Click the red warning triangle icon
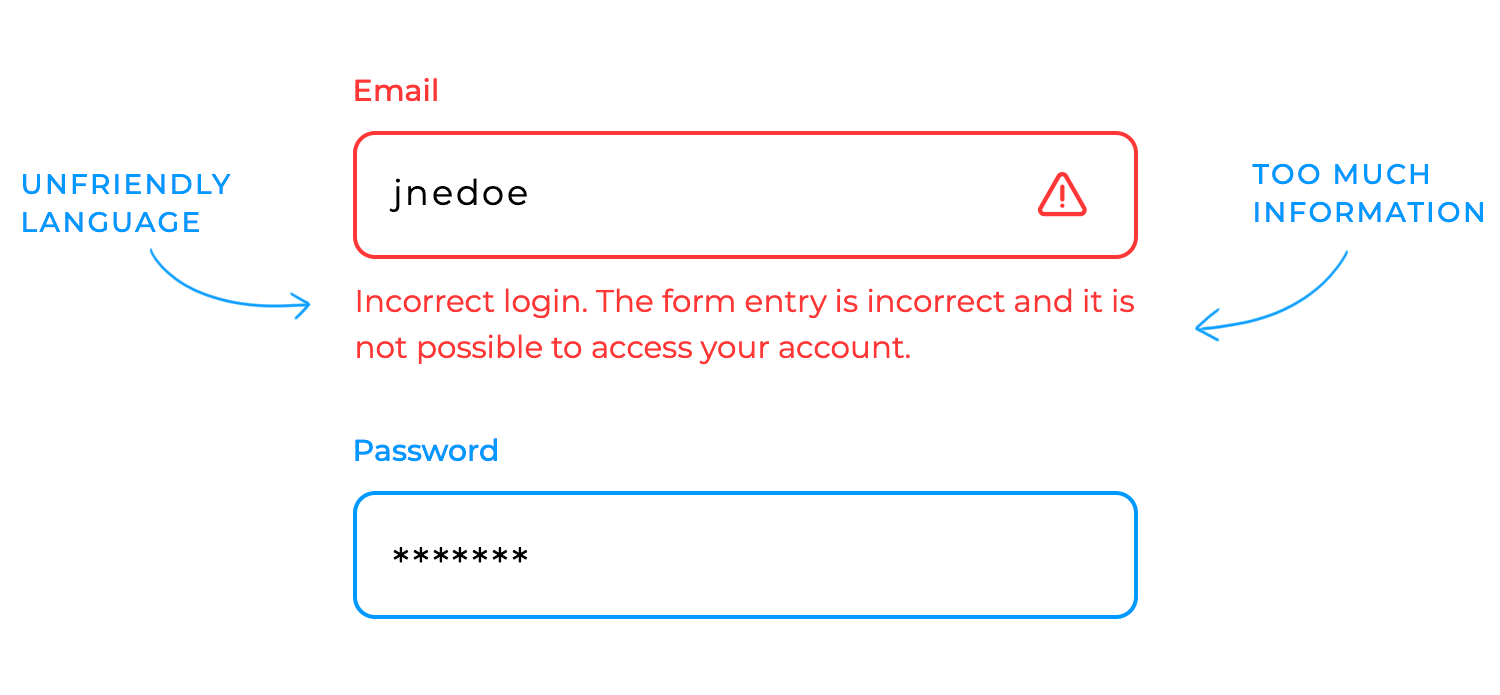The image size is (1500, 695). (x=1062, y=194)
